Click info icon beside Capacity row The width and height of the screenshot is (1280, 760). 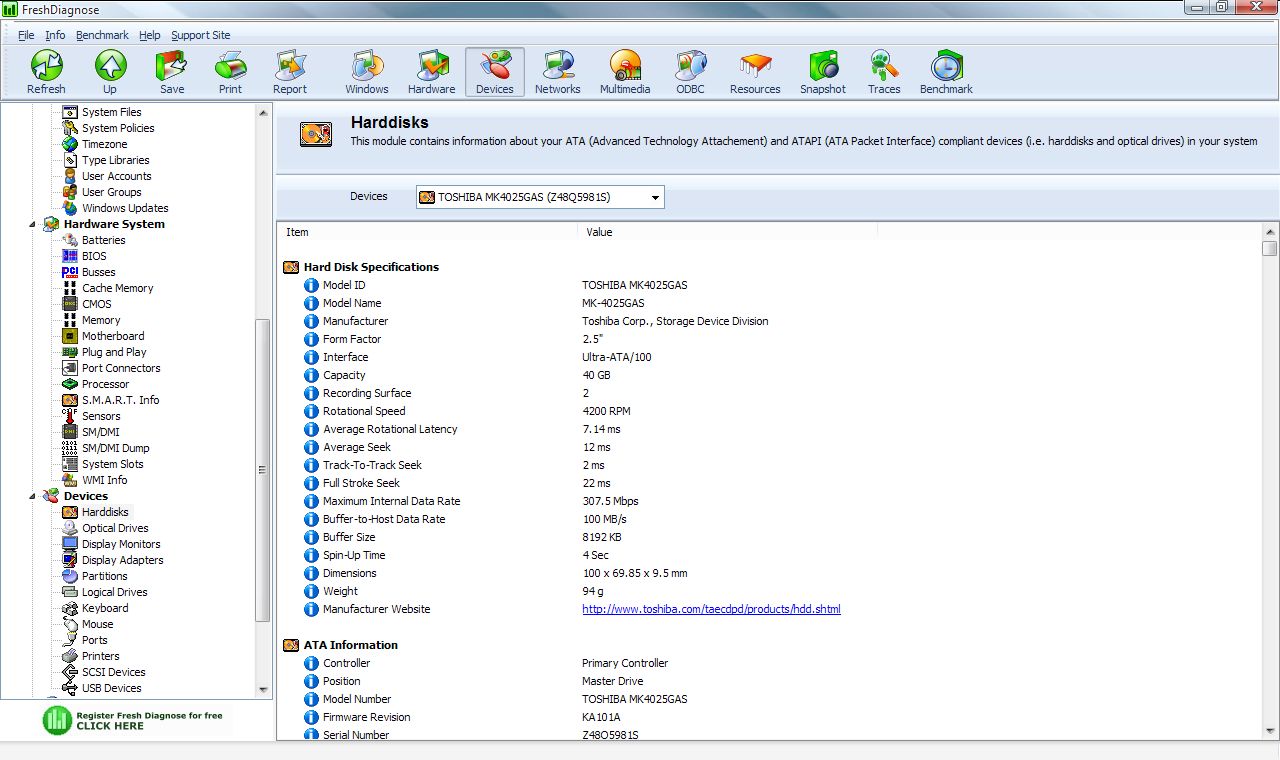point(311,375)
